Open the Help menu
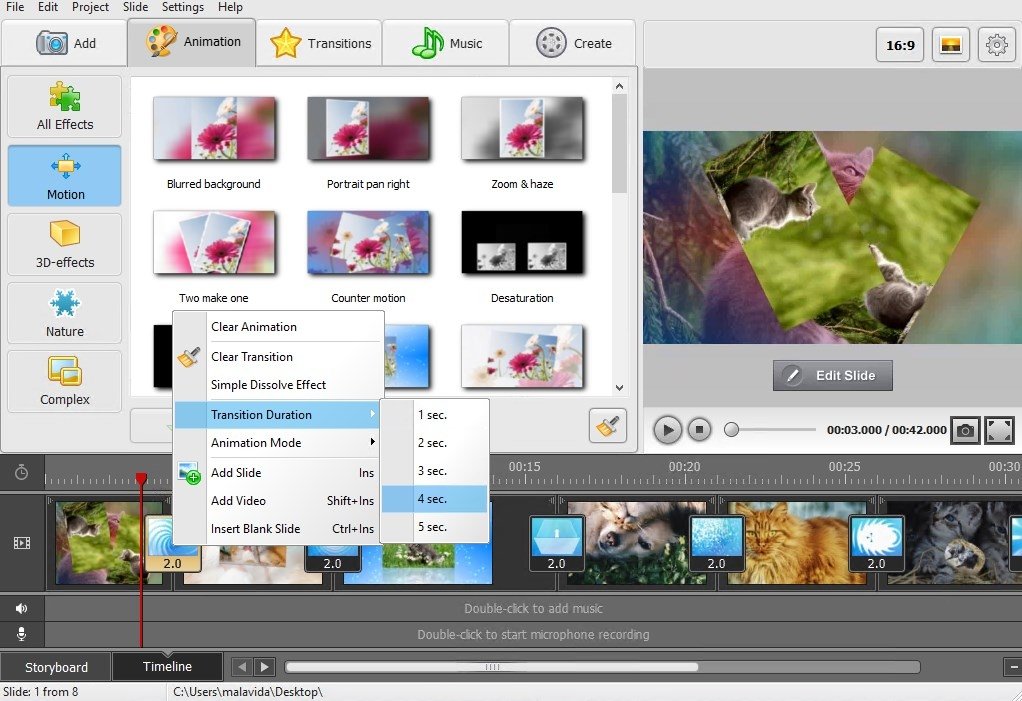Screen dimensions: 1022x701 coord(230,7)
